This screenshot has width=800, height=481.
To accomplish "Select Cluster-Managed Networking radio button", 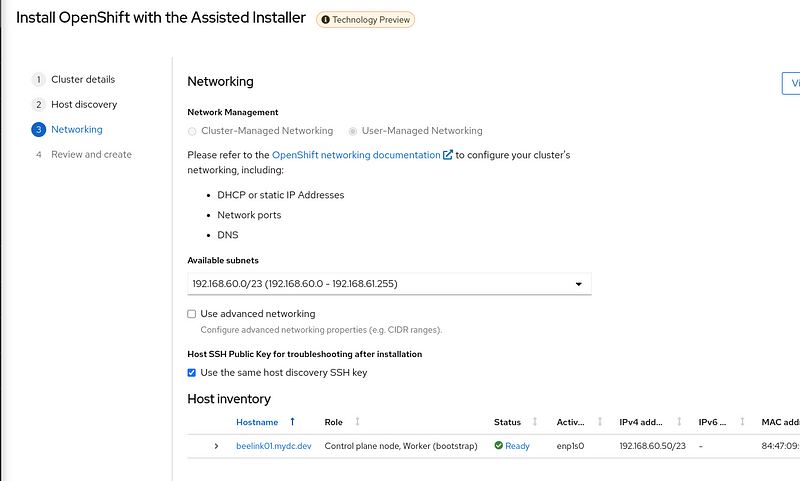I will click(192, 132).
